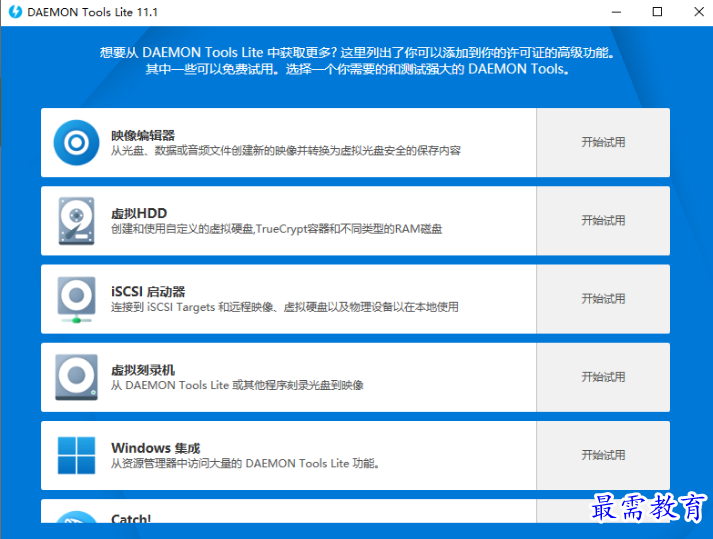Click the DAEMON Tools lightning logo icon
The height and width of the screenshot is (539, 713).
(15, 12)
